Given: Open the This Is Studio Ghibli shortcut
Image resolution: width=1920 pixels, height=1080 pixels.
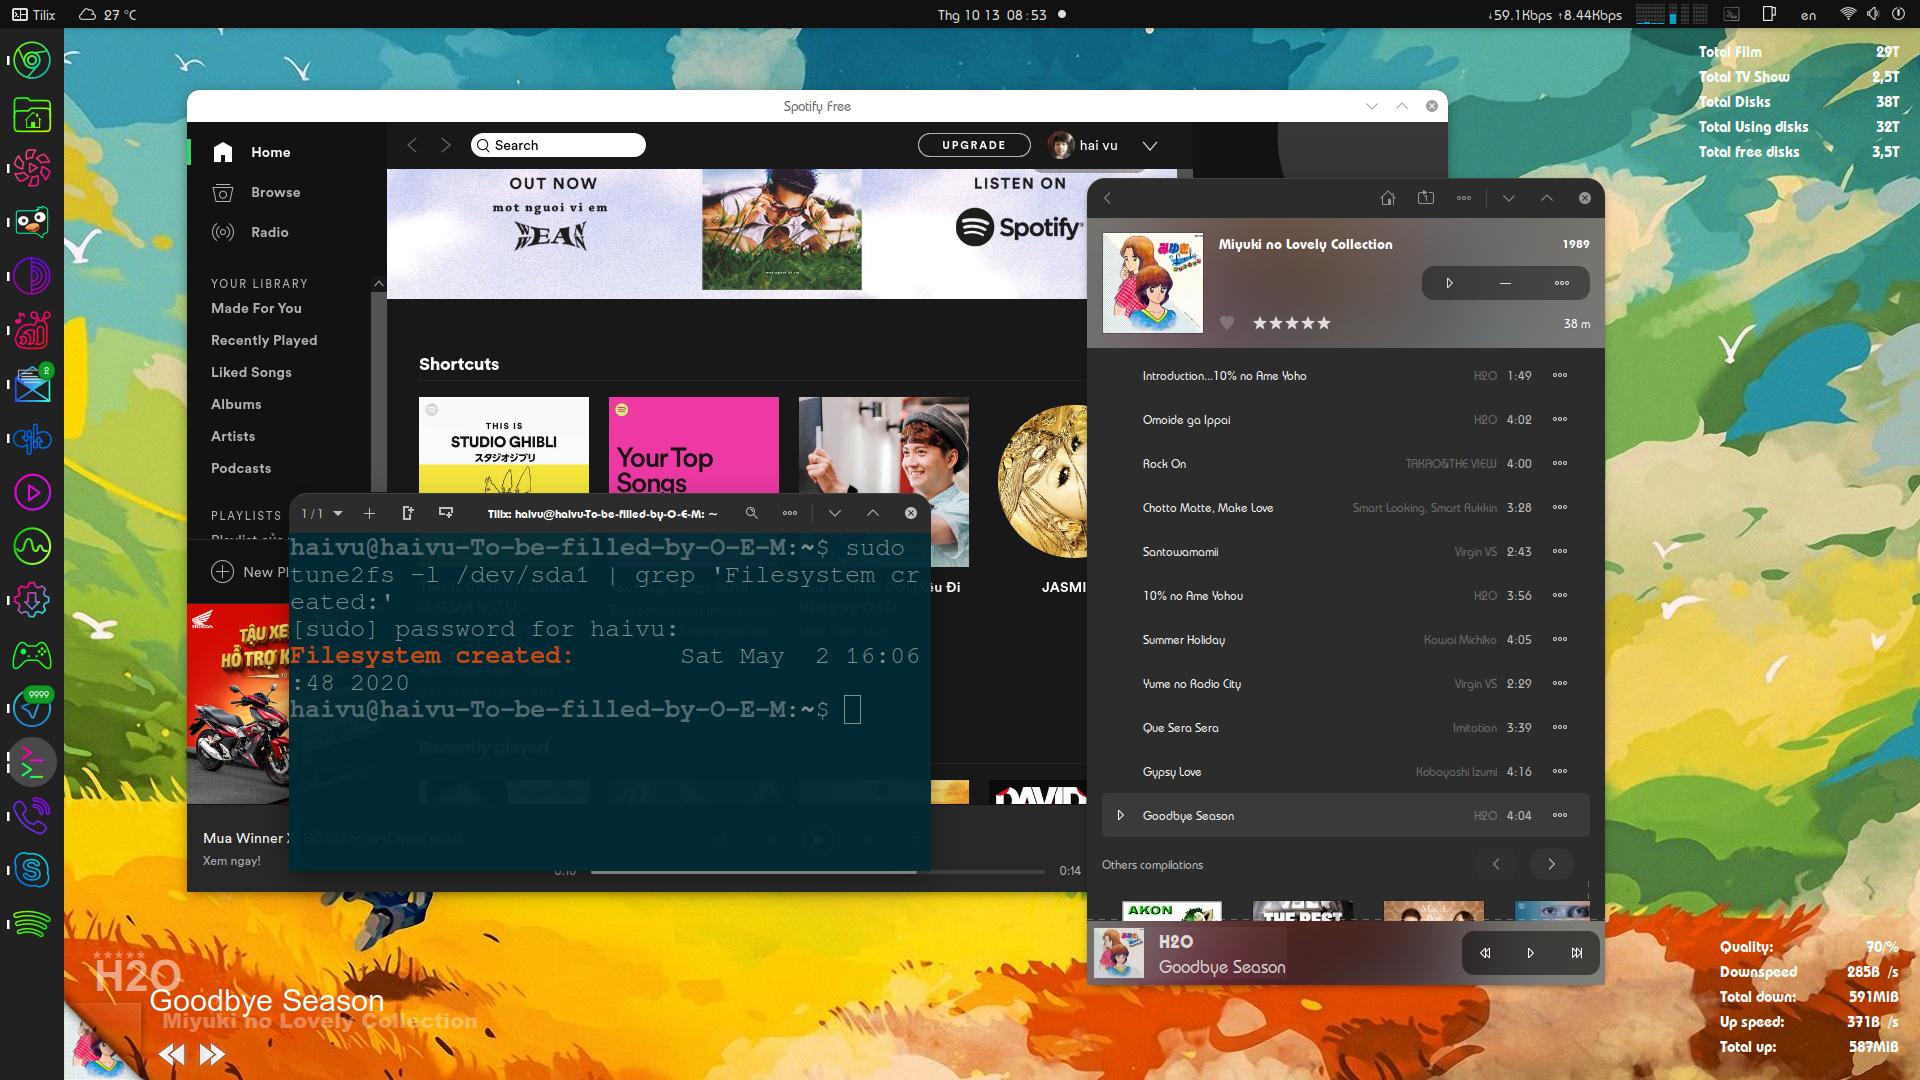Looking at the screenshot, I should tap(504, 446).
